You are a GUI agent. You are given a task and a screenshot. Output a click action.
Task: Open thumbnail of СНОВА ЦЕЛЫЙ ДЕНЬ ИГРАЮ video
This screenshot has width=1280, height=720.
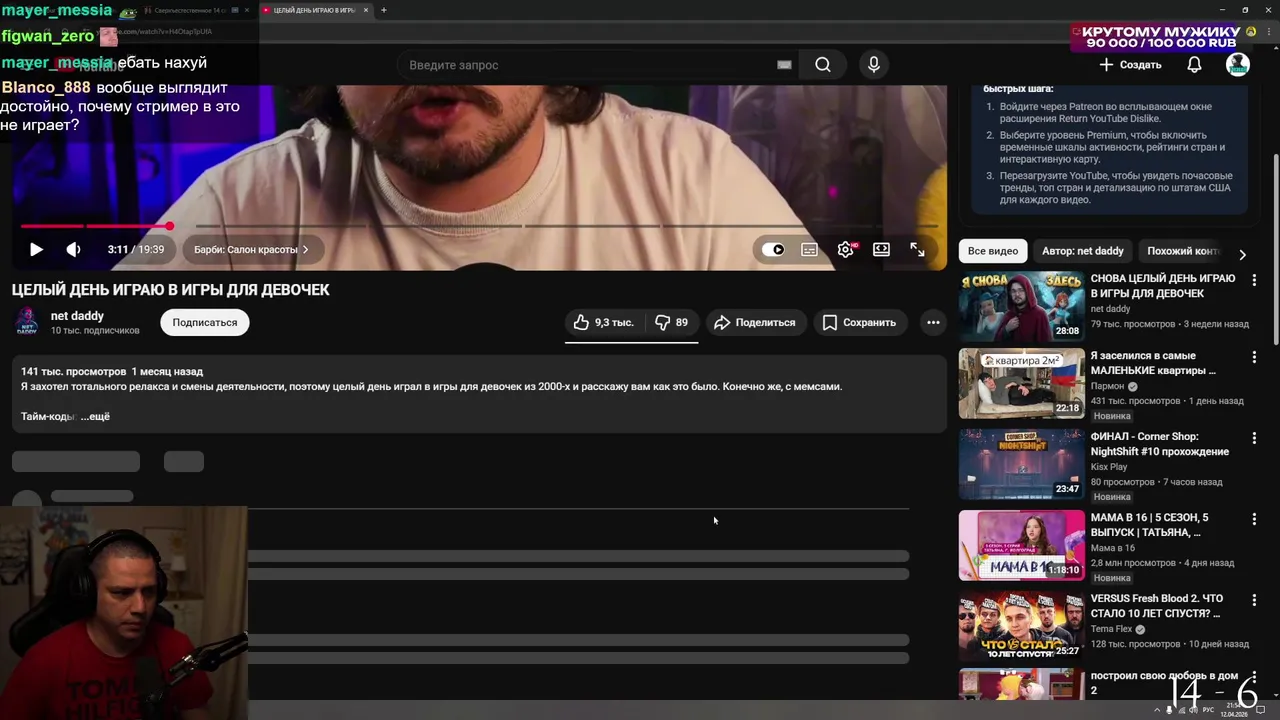tap(1021, 306)
